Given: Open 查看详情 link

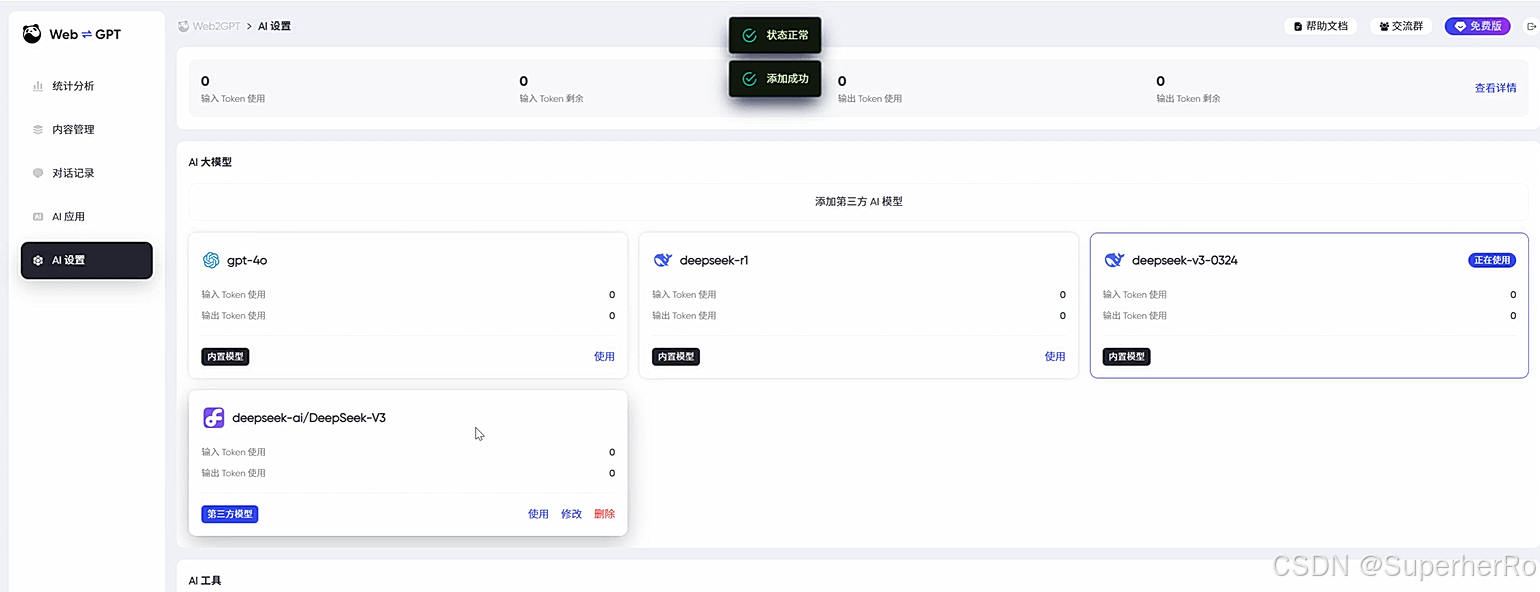Looking at the screenshot, I should tap(1495, 88).
